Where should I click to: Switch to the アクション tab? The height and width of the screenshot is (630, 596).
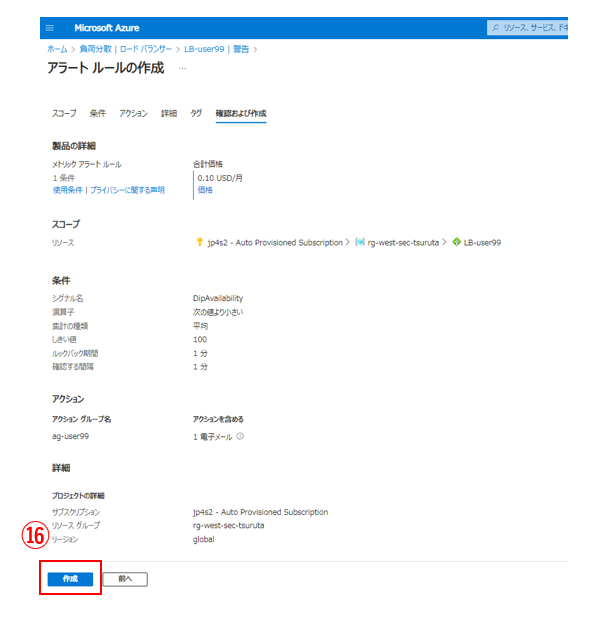point(133,113)
